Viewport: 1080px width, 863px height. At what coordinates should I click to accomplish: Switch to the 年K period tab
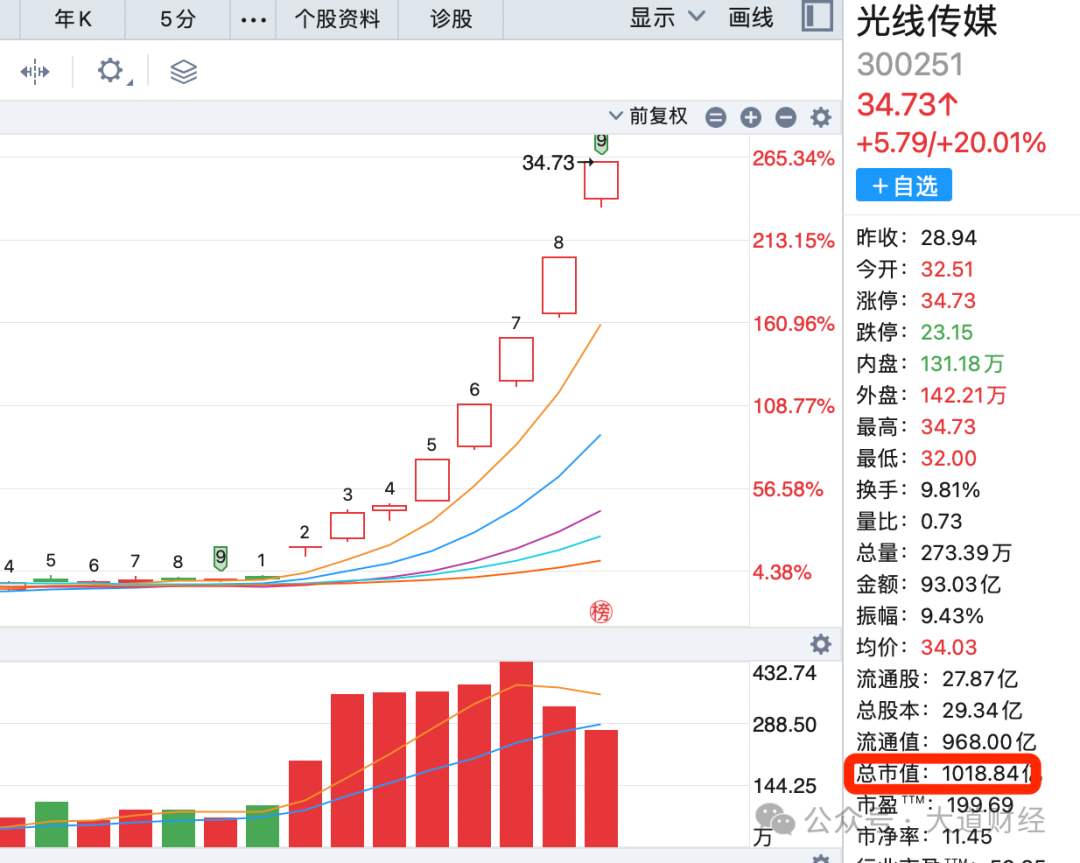point(70,19)
